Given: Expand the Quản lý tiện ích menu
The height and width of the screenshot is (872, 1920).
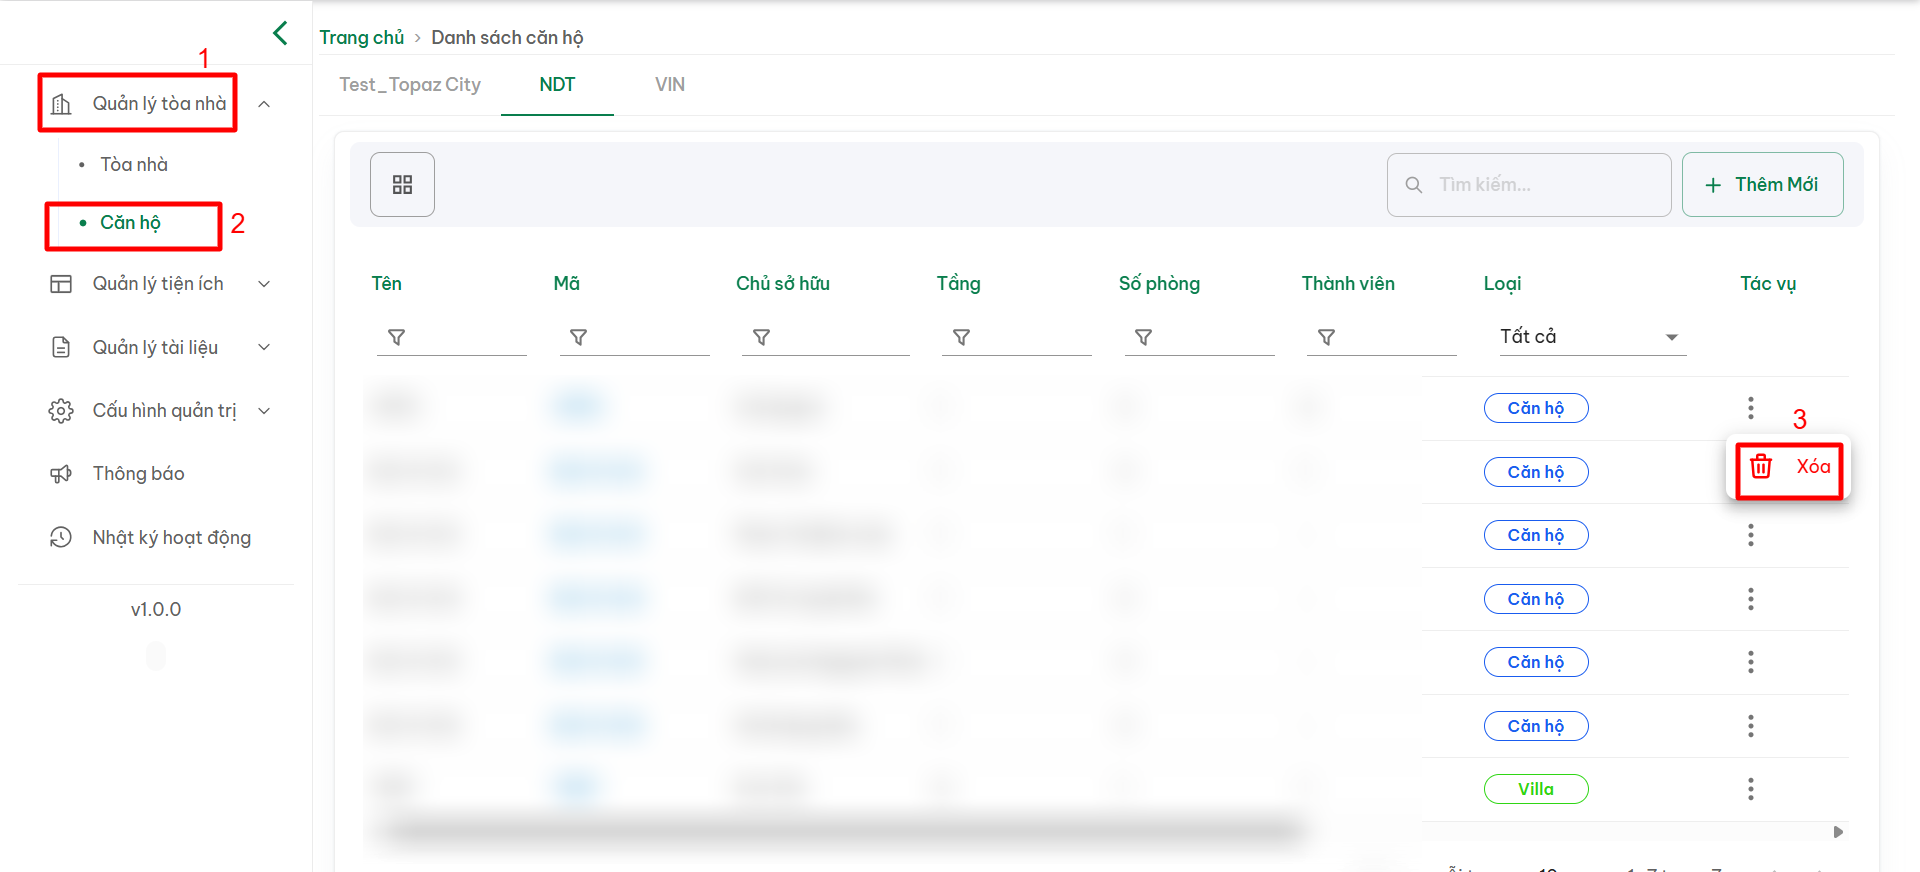Looking at the screenshot, I should coord(160,284).
